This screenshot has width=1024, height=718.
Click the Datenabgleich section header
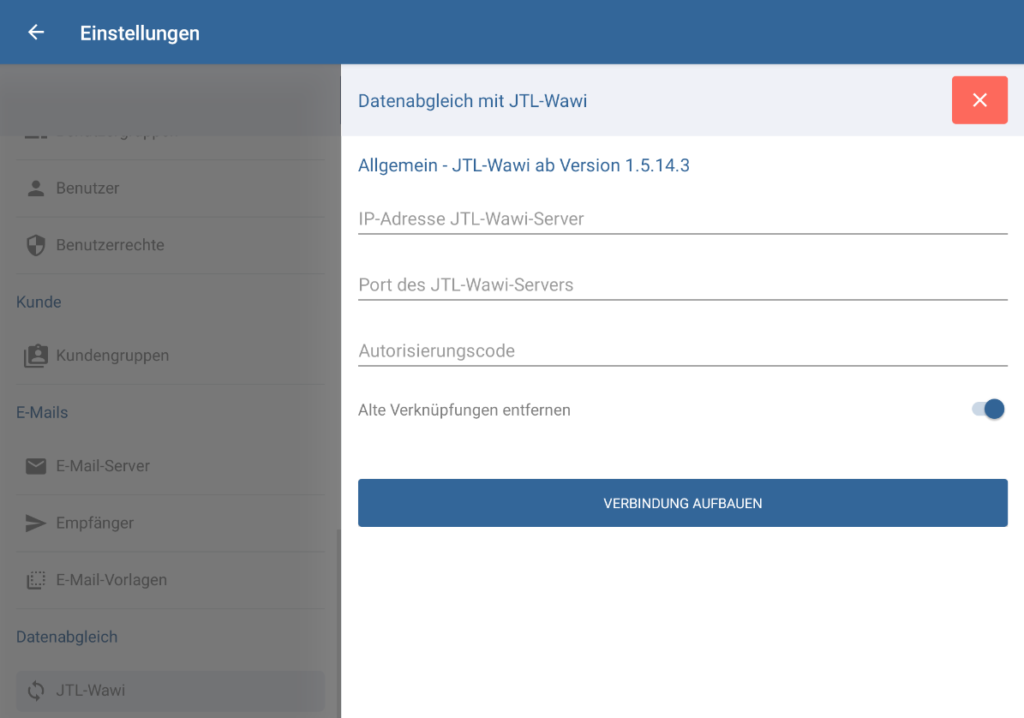pos(66,636)
